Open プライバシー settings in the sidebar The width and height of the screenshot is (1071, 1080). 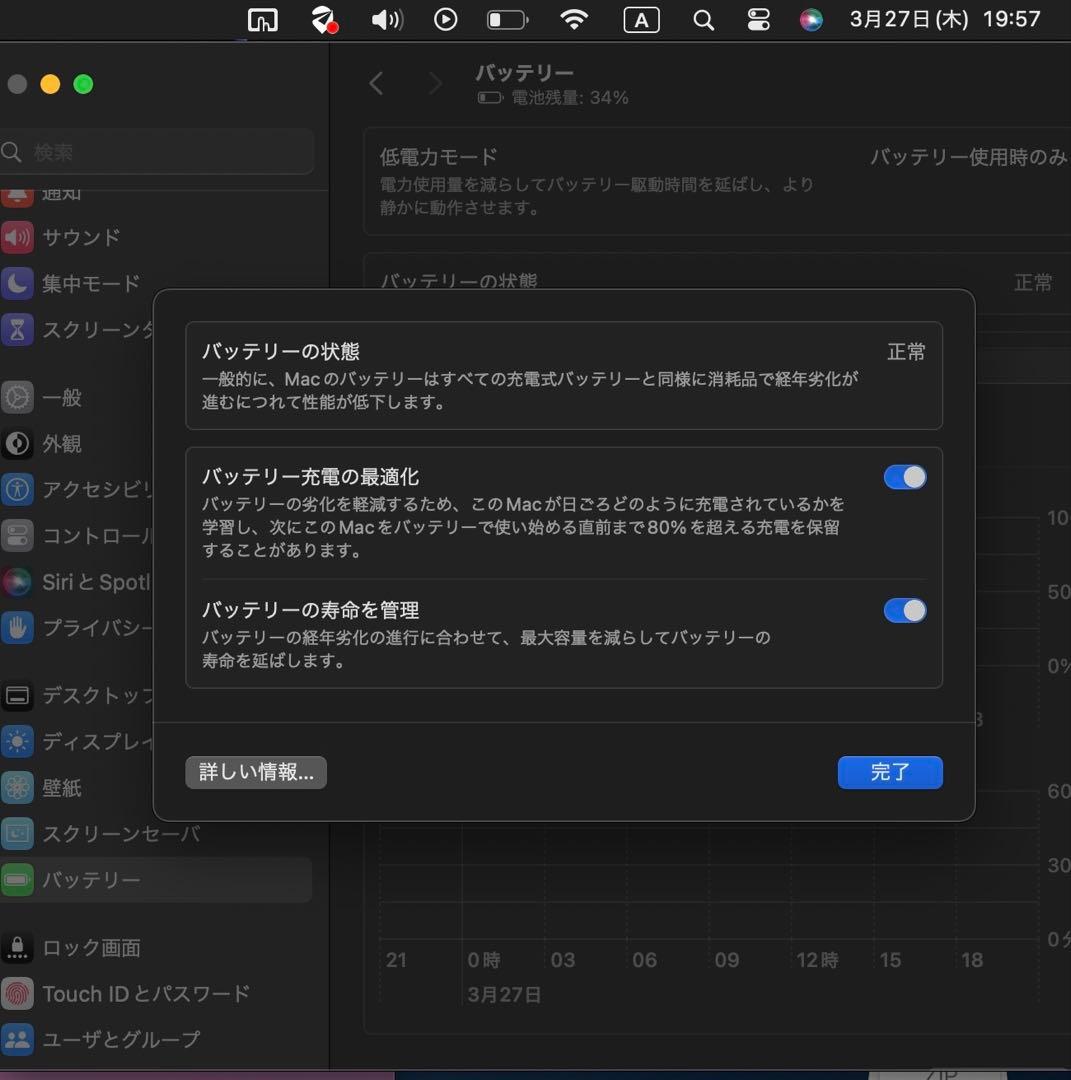(x=95, y=628)
